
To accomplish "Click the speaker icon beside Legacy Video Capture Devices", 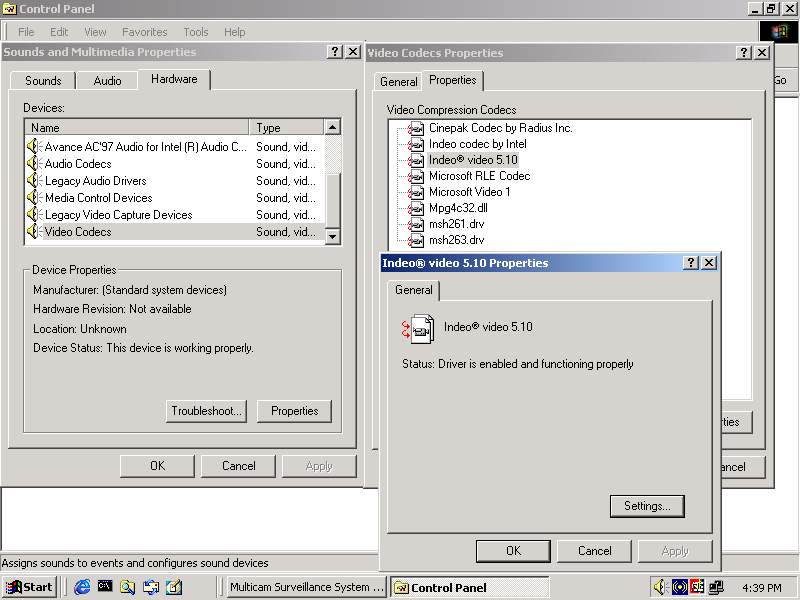I will [34, 214].
